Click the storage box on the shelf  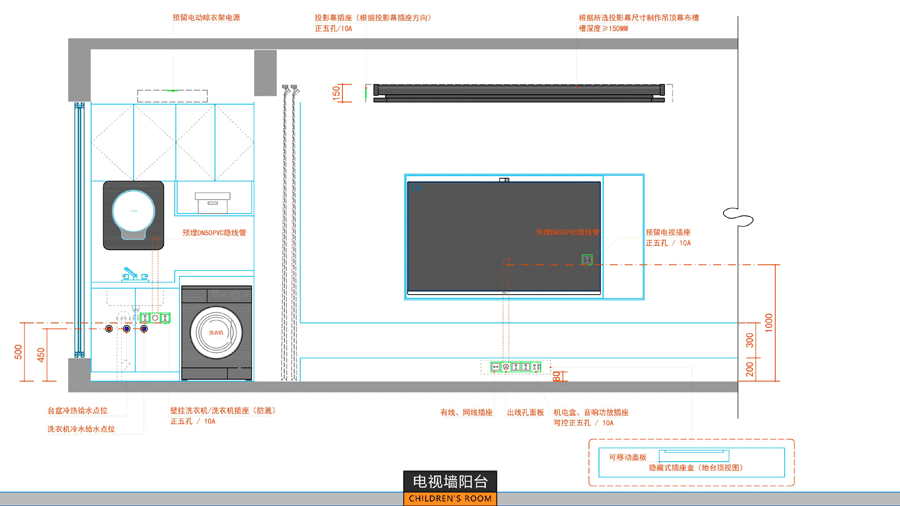[212, 201]
